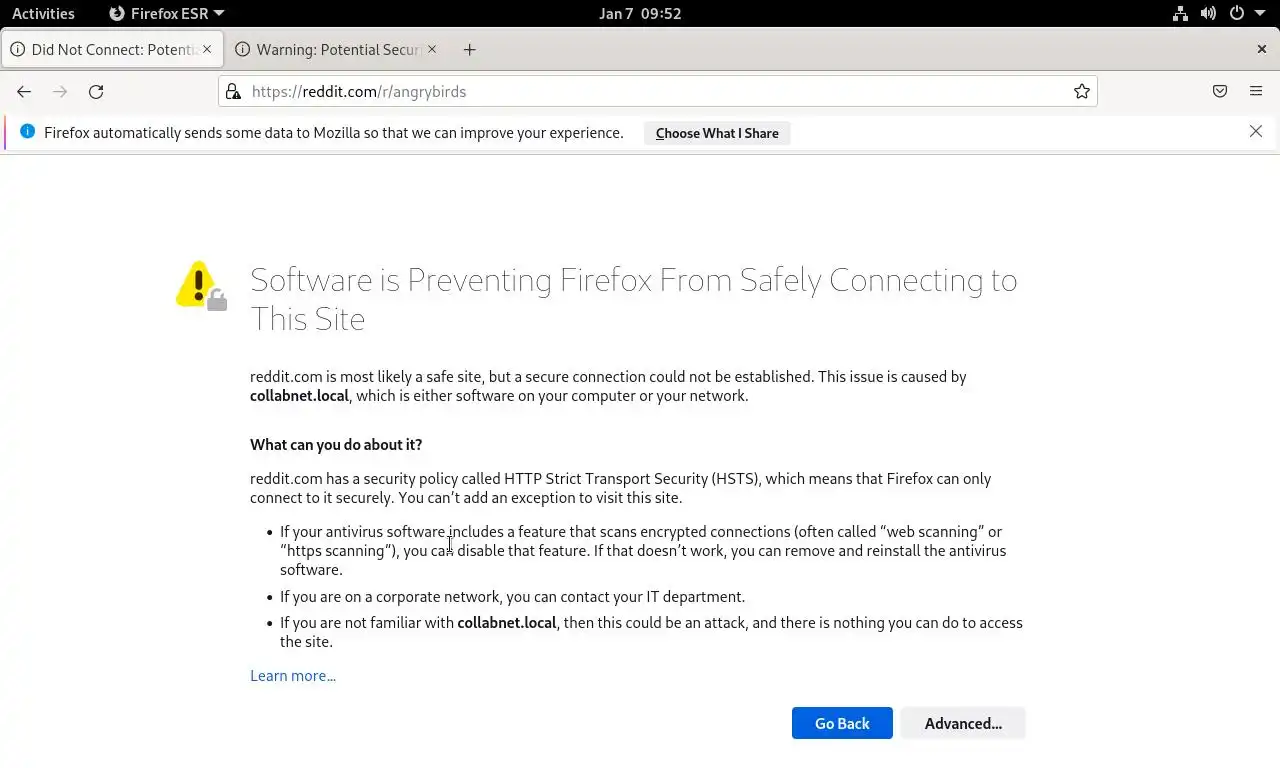Open the Activities overview
The width and height of the screenshot is (1280, 768).
(x=43, y=13)
